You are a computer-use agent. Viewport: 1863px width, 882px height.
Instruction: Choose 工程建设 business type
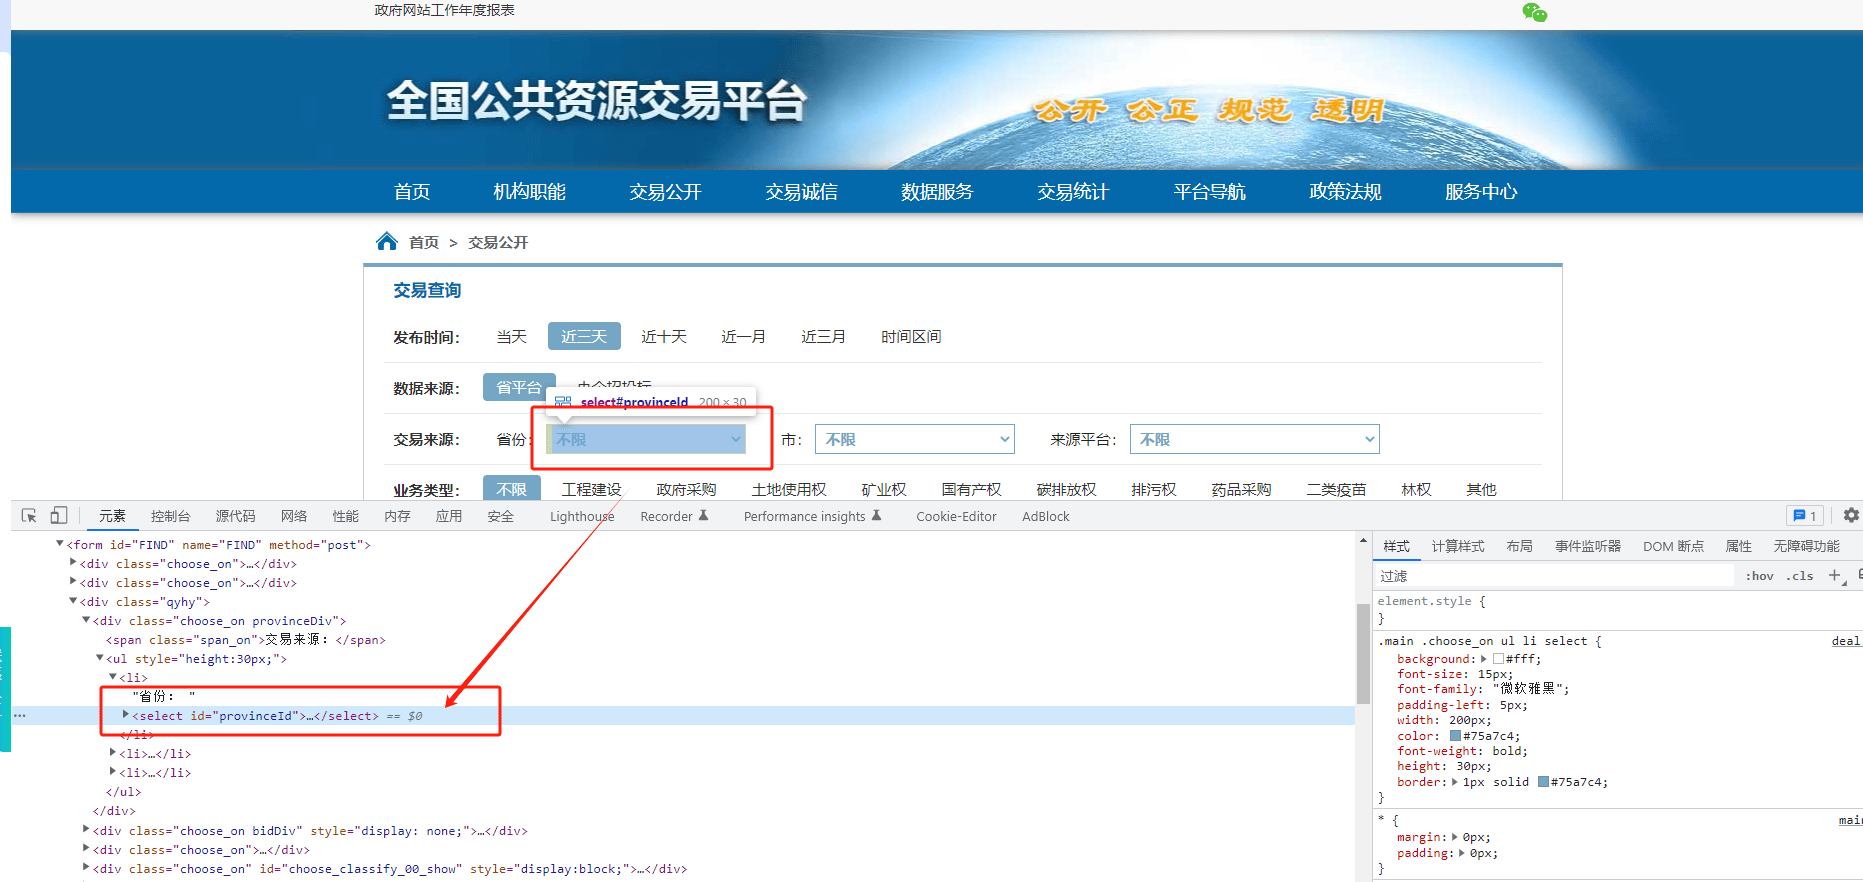click(x=591, y=489)
